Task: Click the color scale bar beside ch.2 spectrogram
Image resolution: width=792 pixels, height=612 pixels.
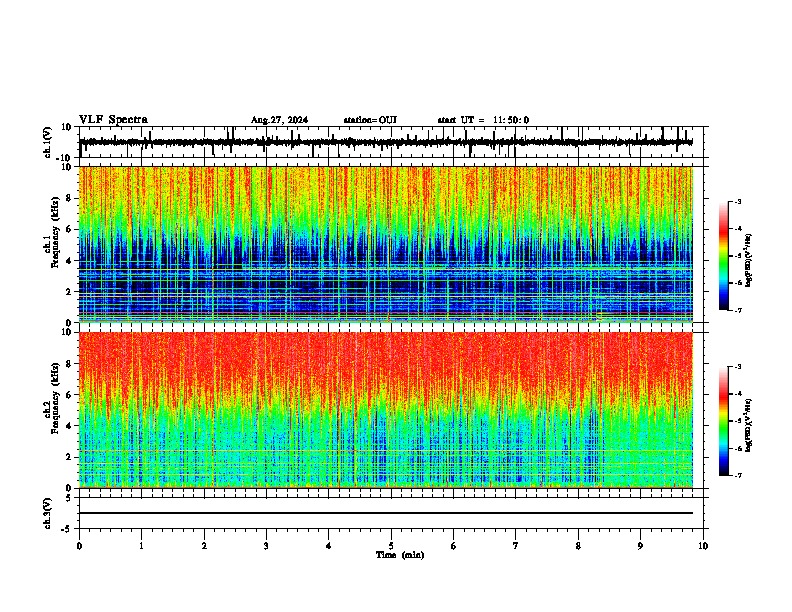Action: point(724,421)
